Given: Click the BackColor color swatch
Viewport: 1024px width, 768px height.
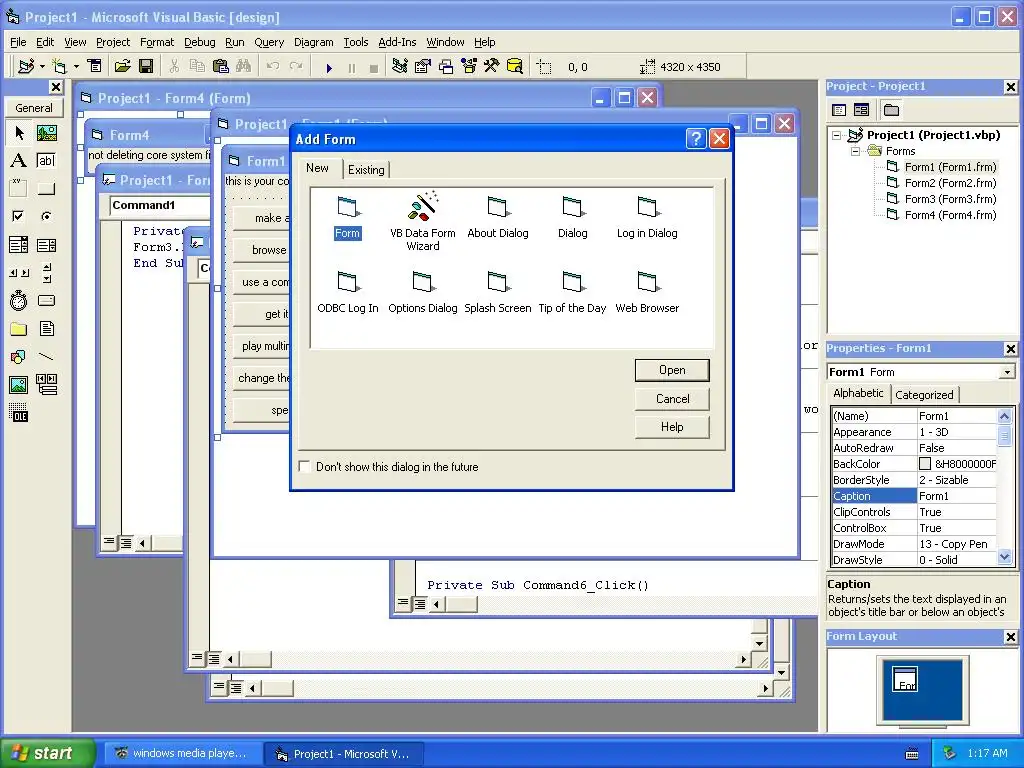Looking at the screenshot, I should tap(925, 464).
